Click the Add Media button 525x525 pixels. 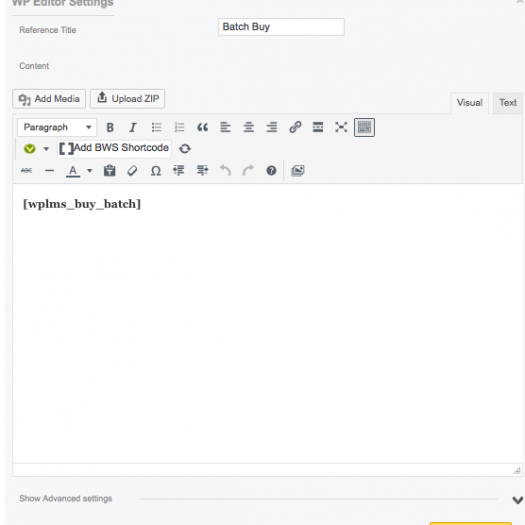(x=49, y=99)
